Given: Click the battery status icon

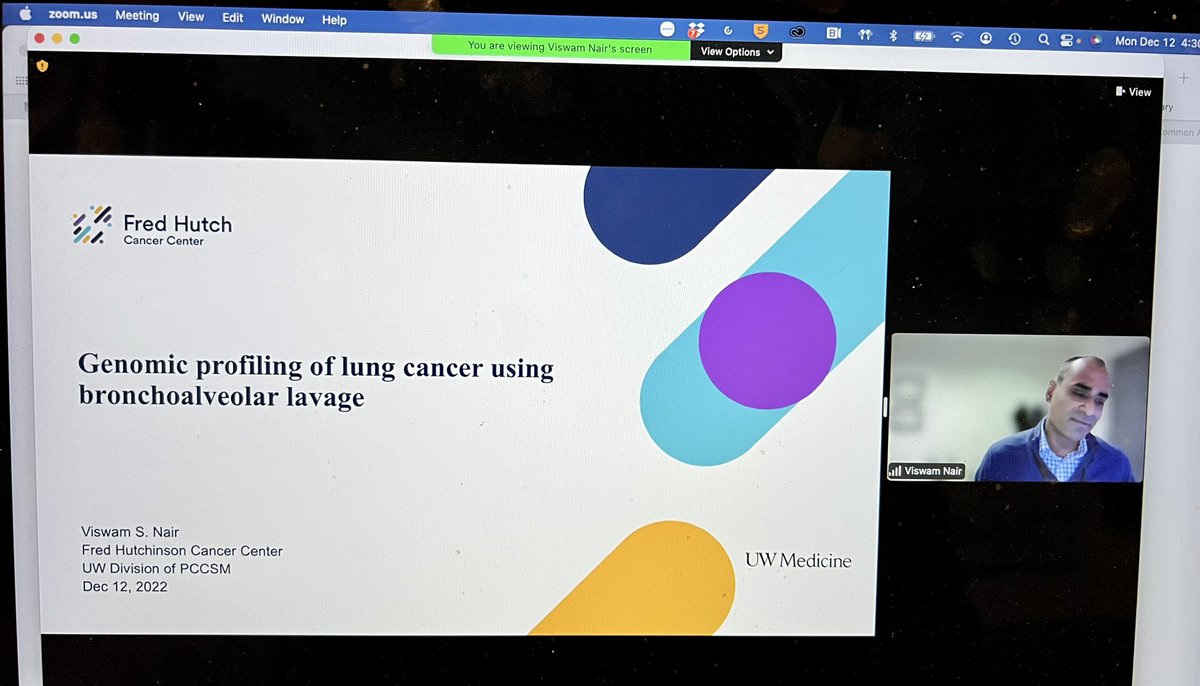Looking at the screenshot, I should [x=924, y=36].
